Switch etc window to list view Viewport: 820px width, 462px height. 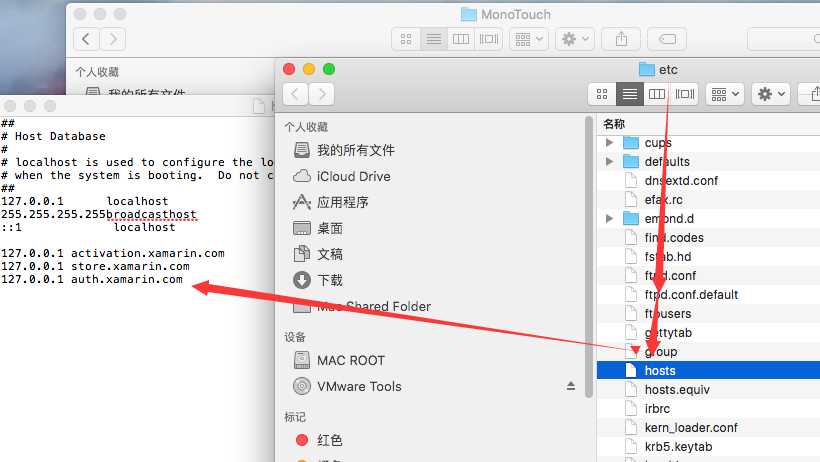coord(630,94)
